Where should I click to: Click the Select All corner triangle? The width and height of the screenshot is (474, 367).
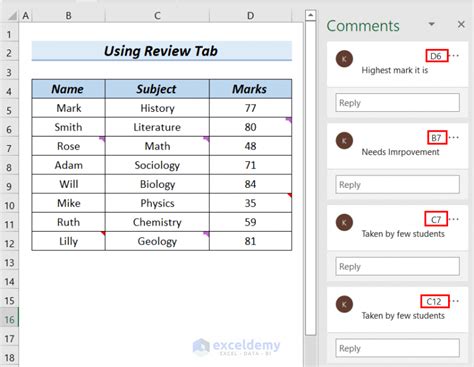tap(12, 16)
